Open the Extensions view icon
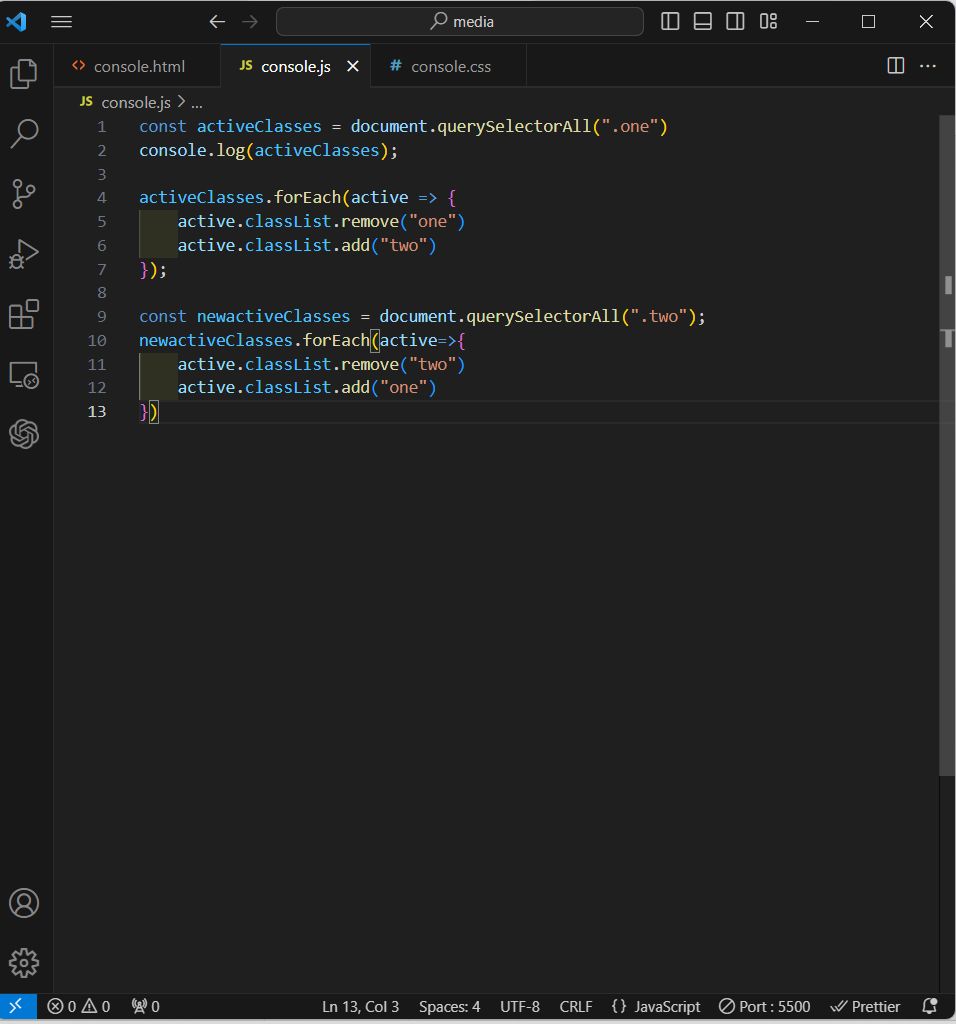The image size is (956, 1024). click(x=24, y=314)
